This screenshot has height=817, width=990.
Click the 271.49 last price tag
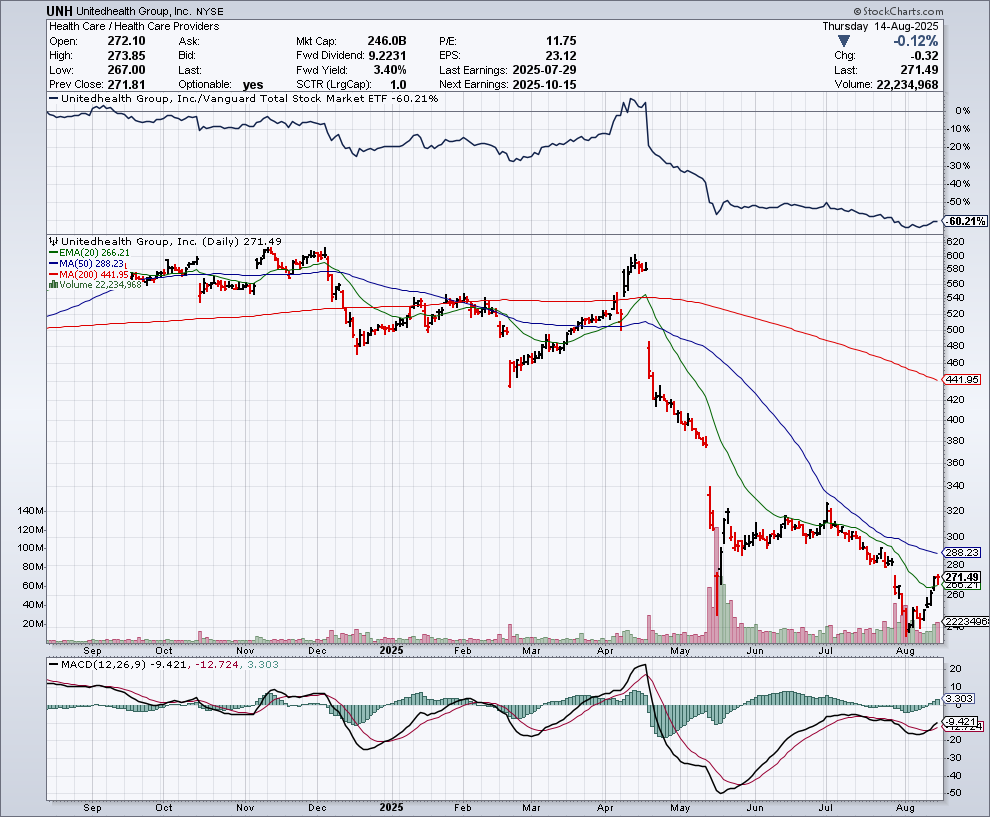[962, 577]
